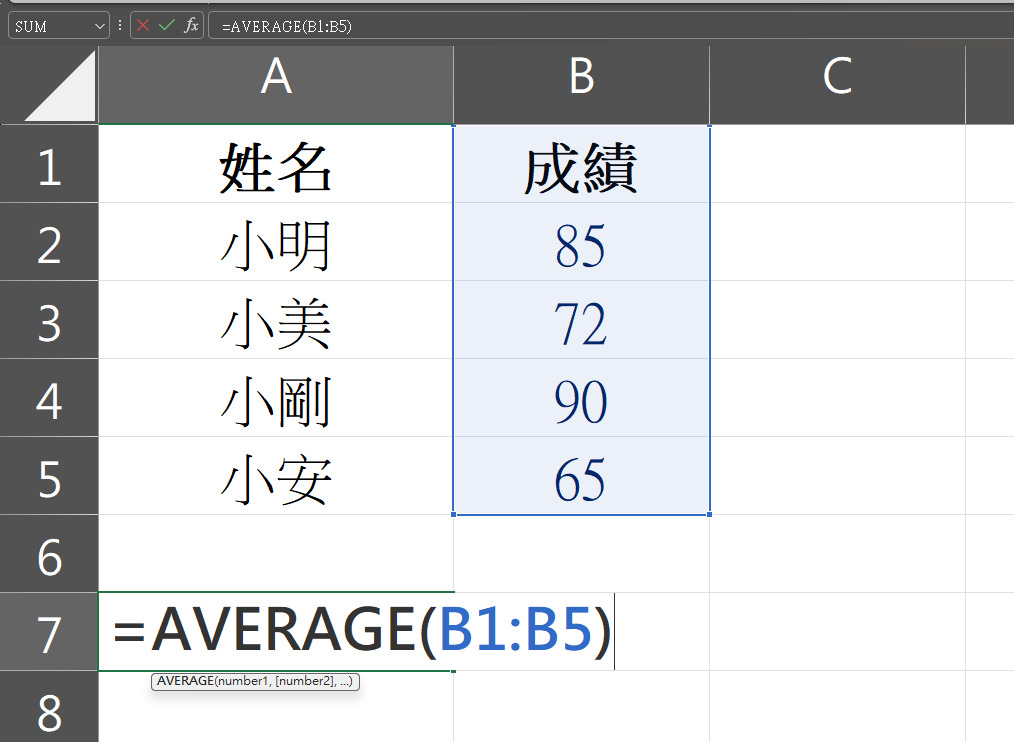Click the AVERAGE function name in tooltip

coord(185,681)
